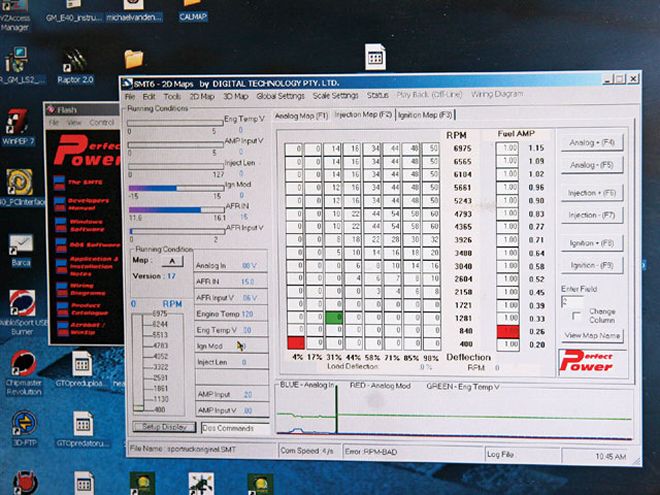Click the Setup Display button
The image size is (660, 495).
pyautogui.click(x=164, y=427)
